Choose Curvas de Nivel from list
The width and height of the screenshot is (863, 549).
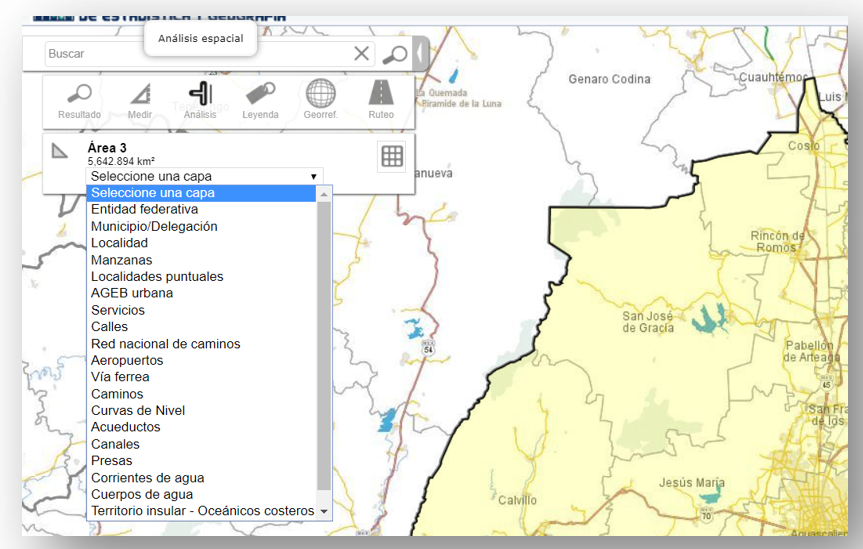tap(138, 411)
